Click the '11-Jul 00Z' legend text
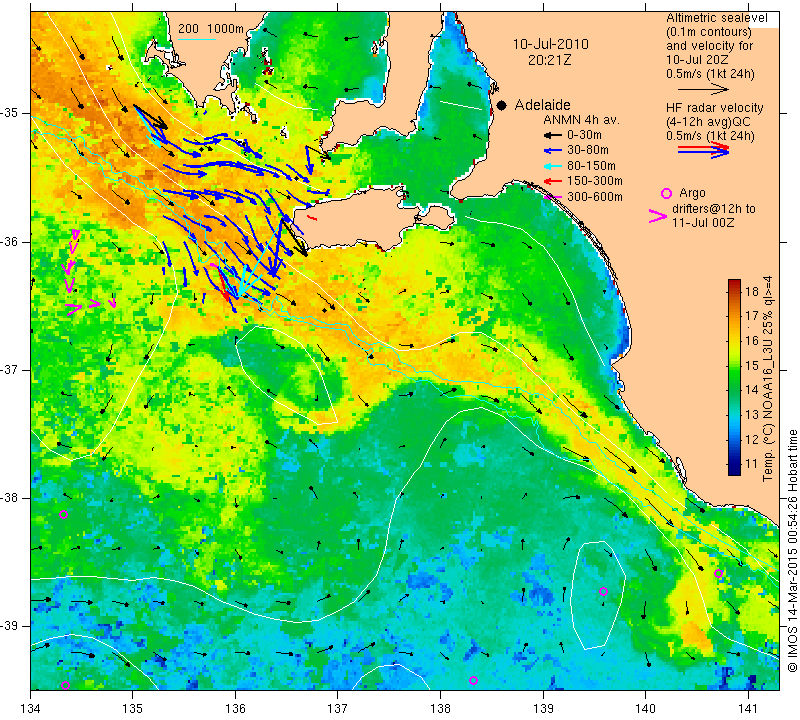The height and width of the screenshot is (720, 800). tap(703, 223)
